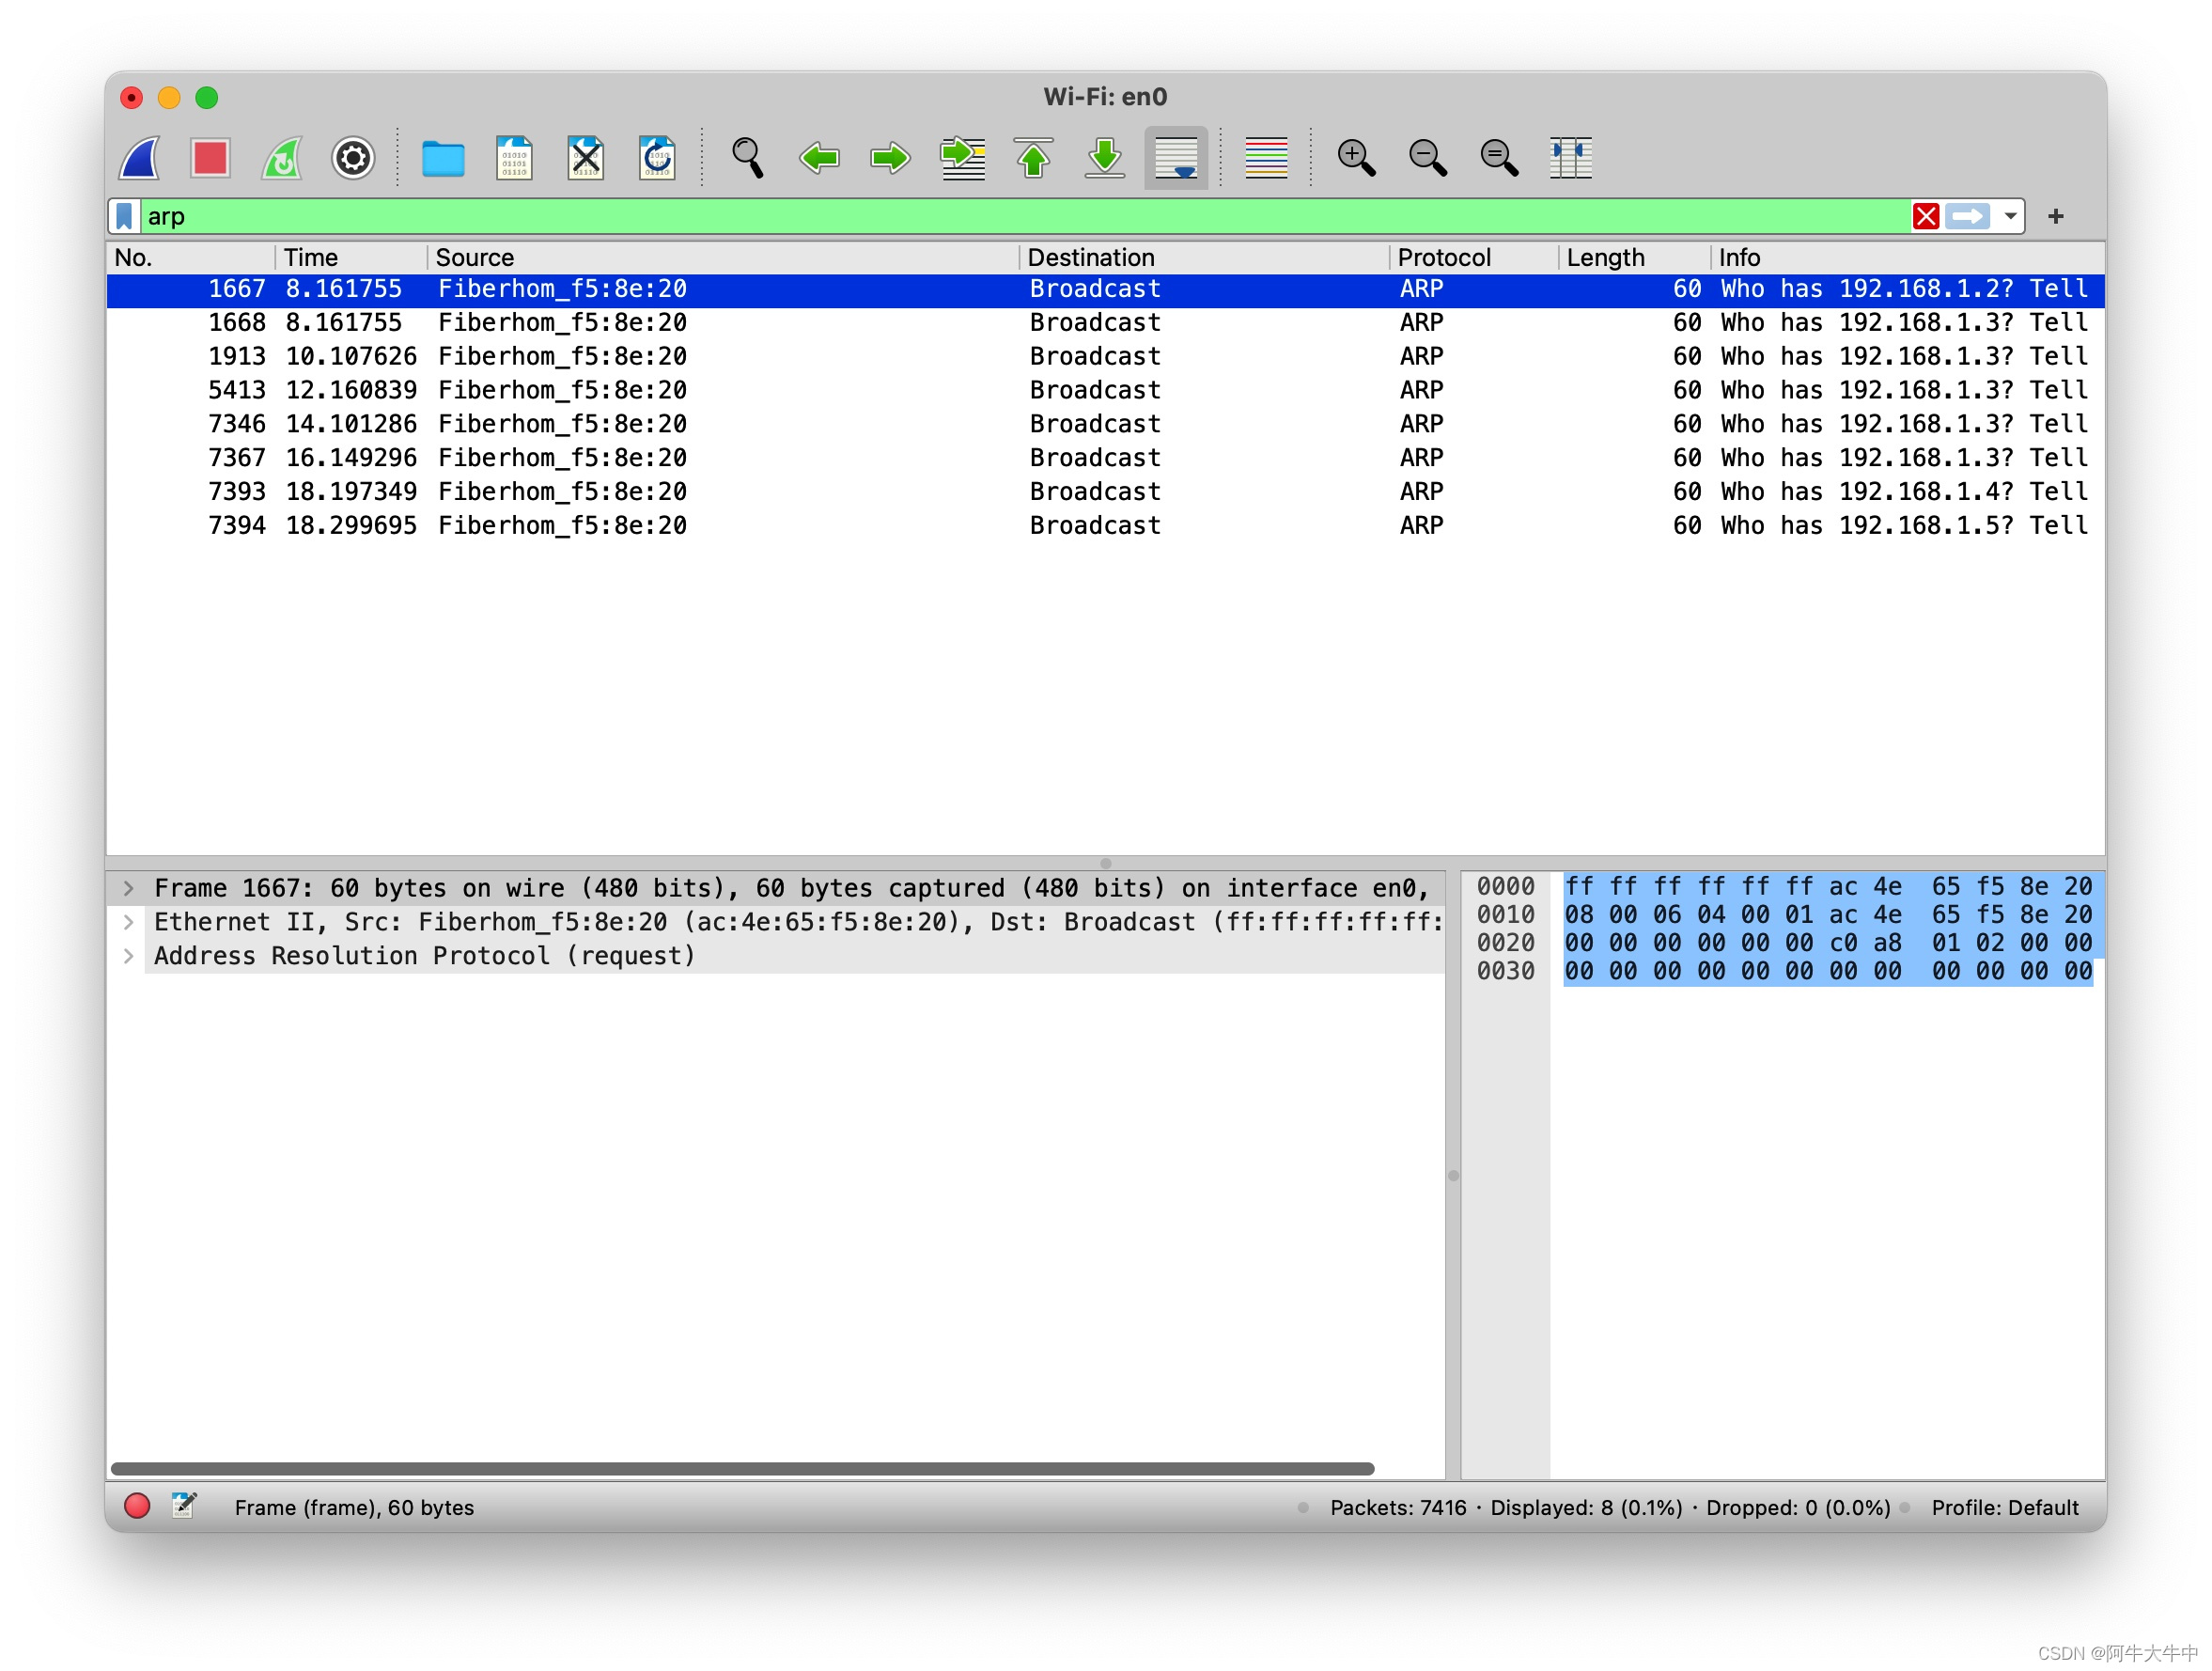
Task: Open the recent filters dropdown
Action: (2010, 216)
